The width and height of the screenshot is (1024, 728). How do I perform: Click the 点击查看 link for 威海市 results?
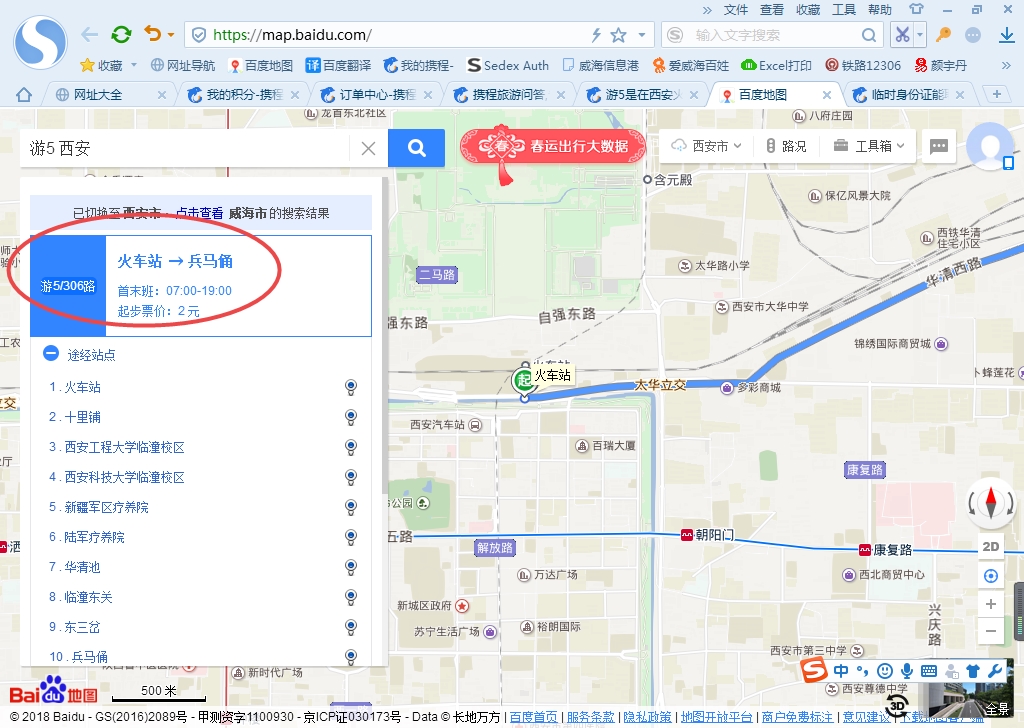tap(199, 213)
